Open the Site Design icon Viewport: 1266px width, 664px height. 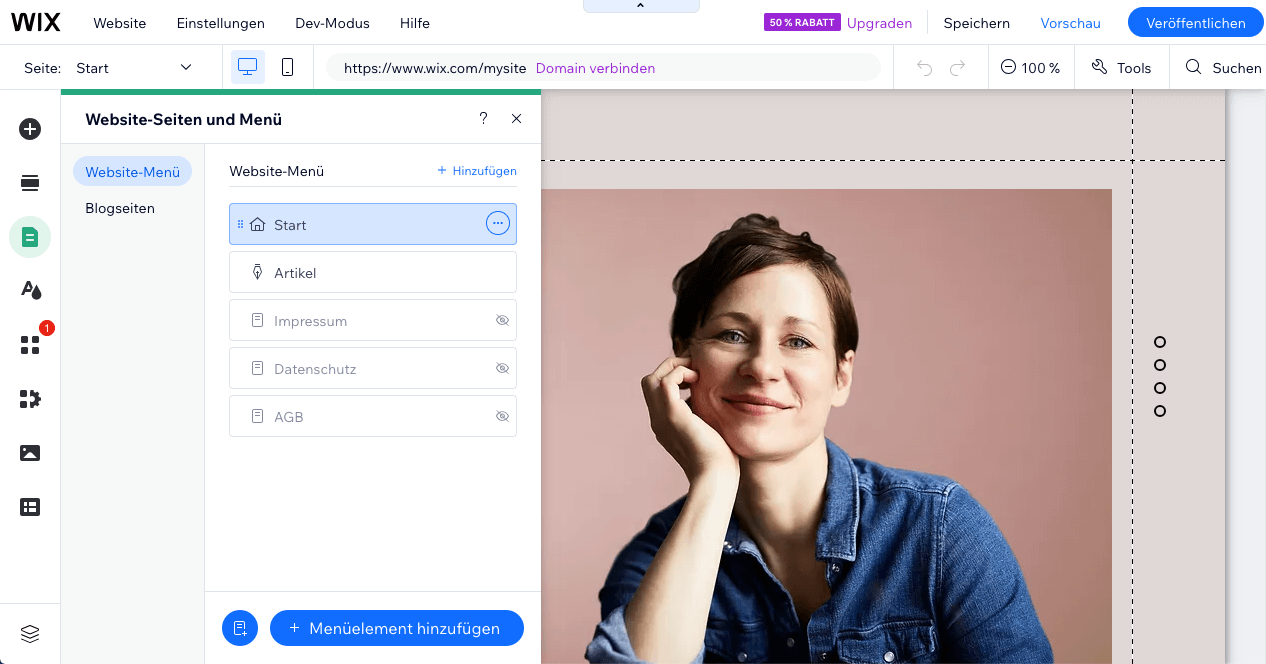(x=30, y=290)
